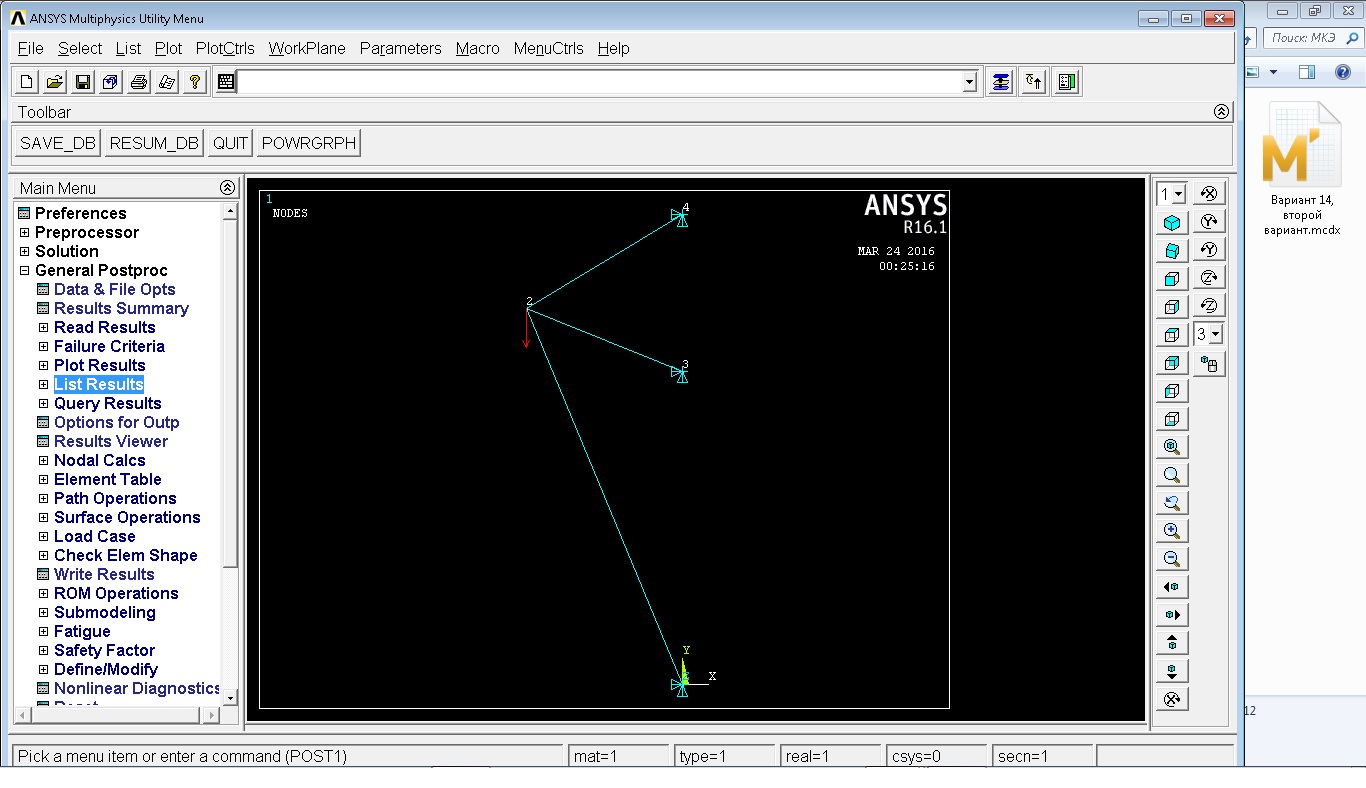
Task: Expand the Plot Results branch
Action: [42, 365]
